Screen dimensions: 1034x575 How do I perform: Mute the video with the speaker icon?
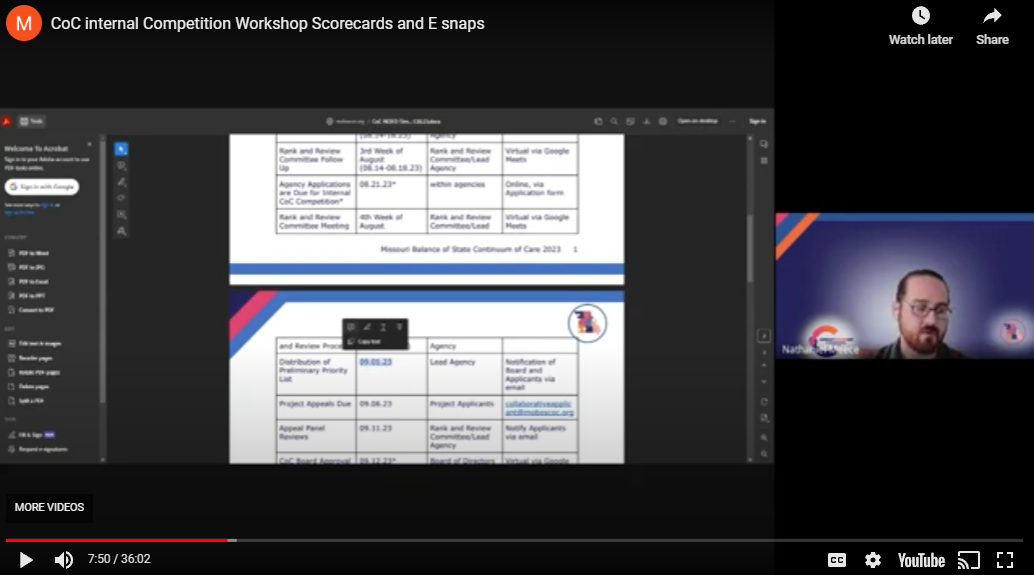pyautogui.click(x=63, y=560)
